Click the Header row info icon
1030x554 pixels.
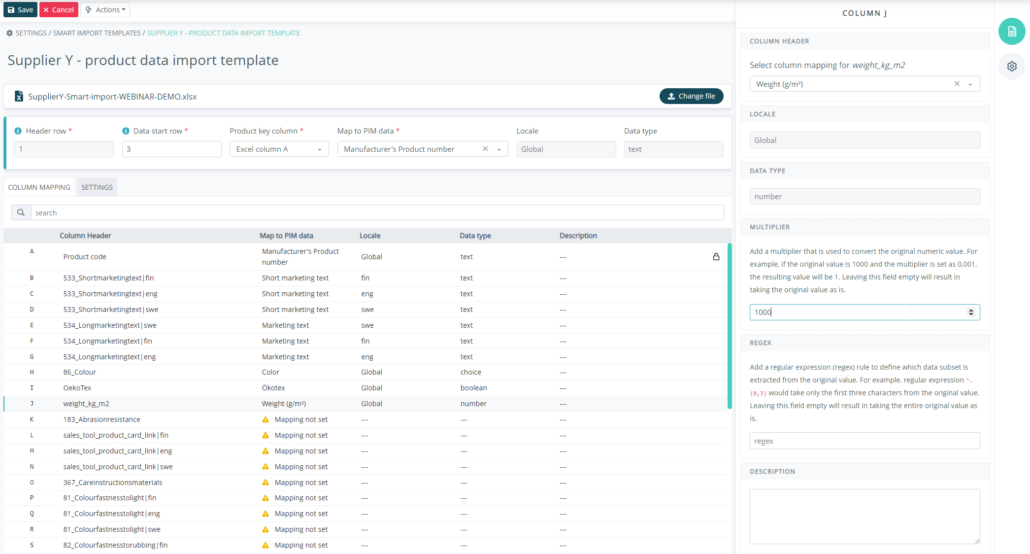18,131
